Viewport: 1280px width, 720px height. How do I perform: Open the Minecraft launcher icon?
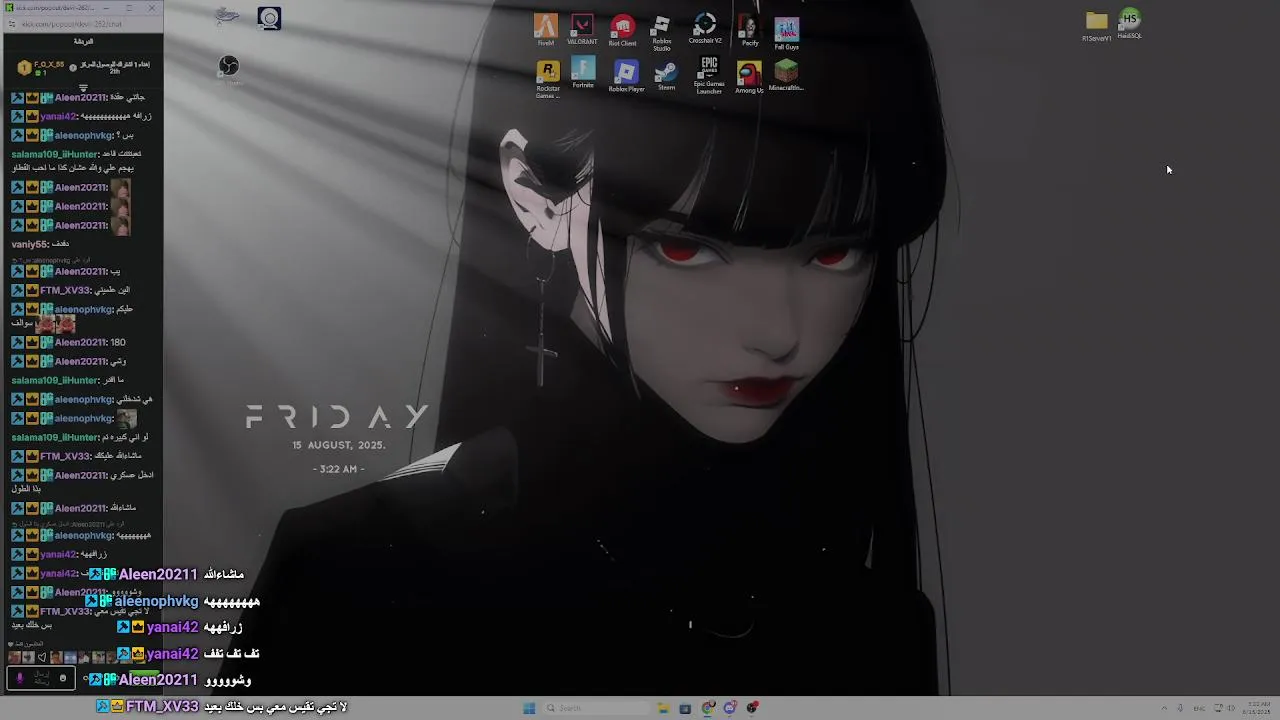pos(786,75)
